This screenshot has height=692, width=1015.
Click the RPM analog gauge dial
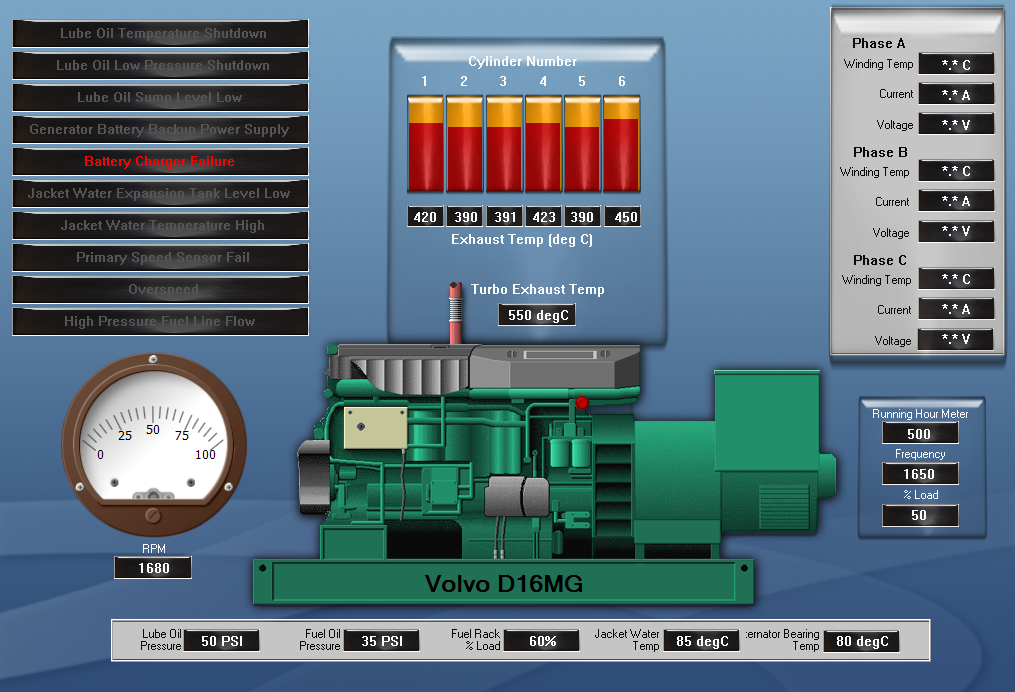pos(153,444)
